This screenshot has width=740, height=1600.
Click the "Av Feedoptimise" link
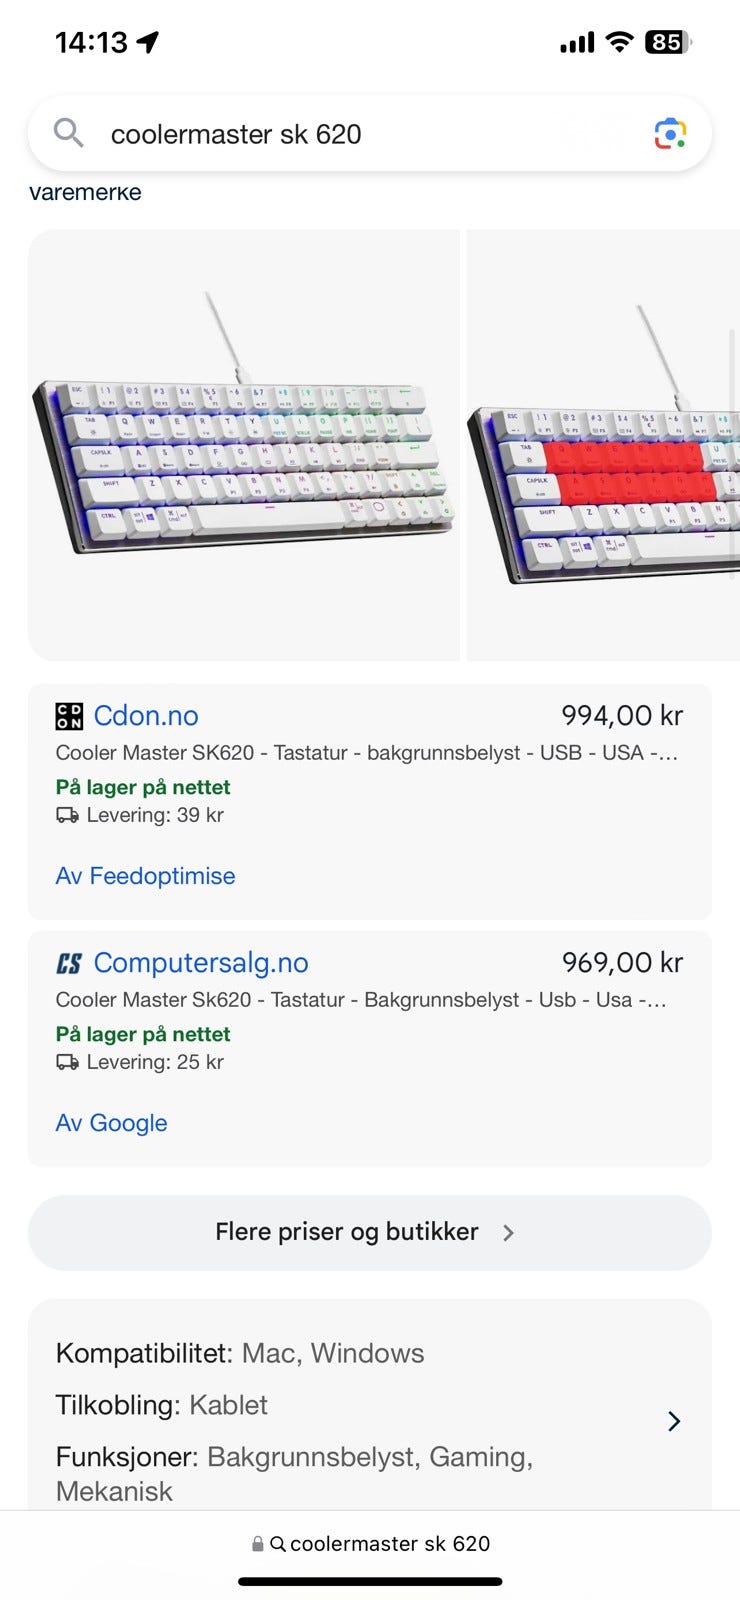point(146,876)
